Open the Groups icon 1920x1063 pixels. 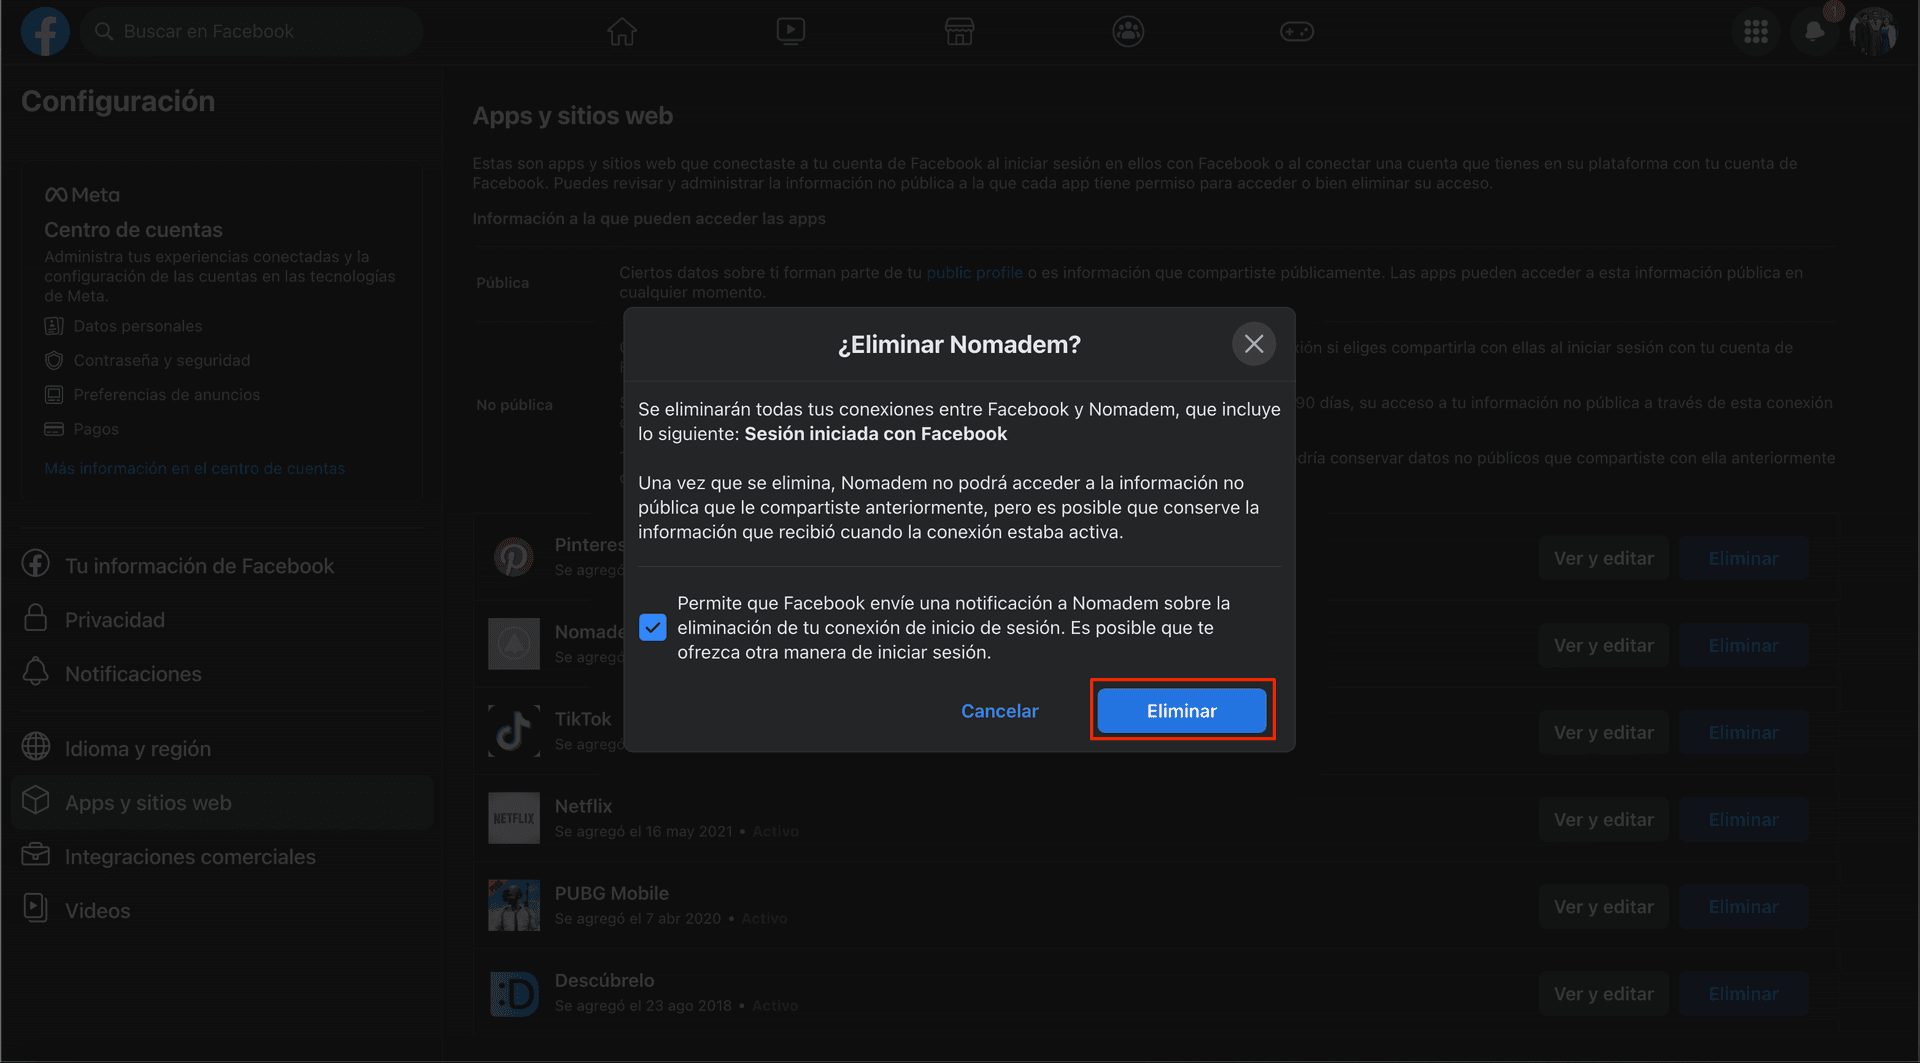pos(1128,31)
